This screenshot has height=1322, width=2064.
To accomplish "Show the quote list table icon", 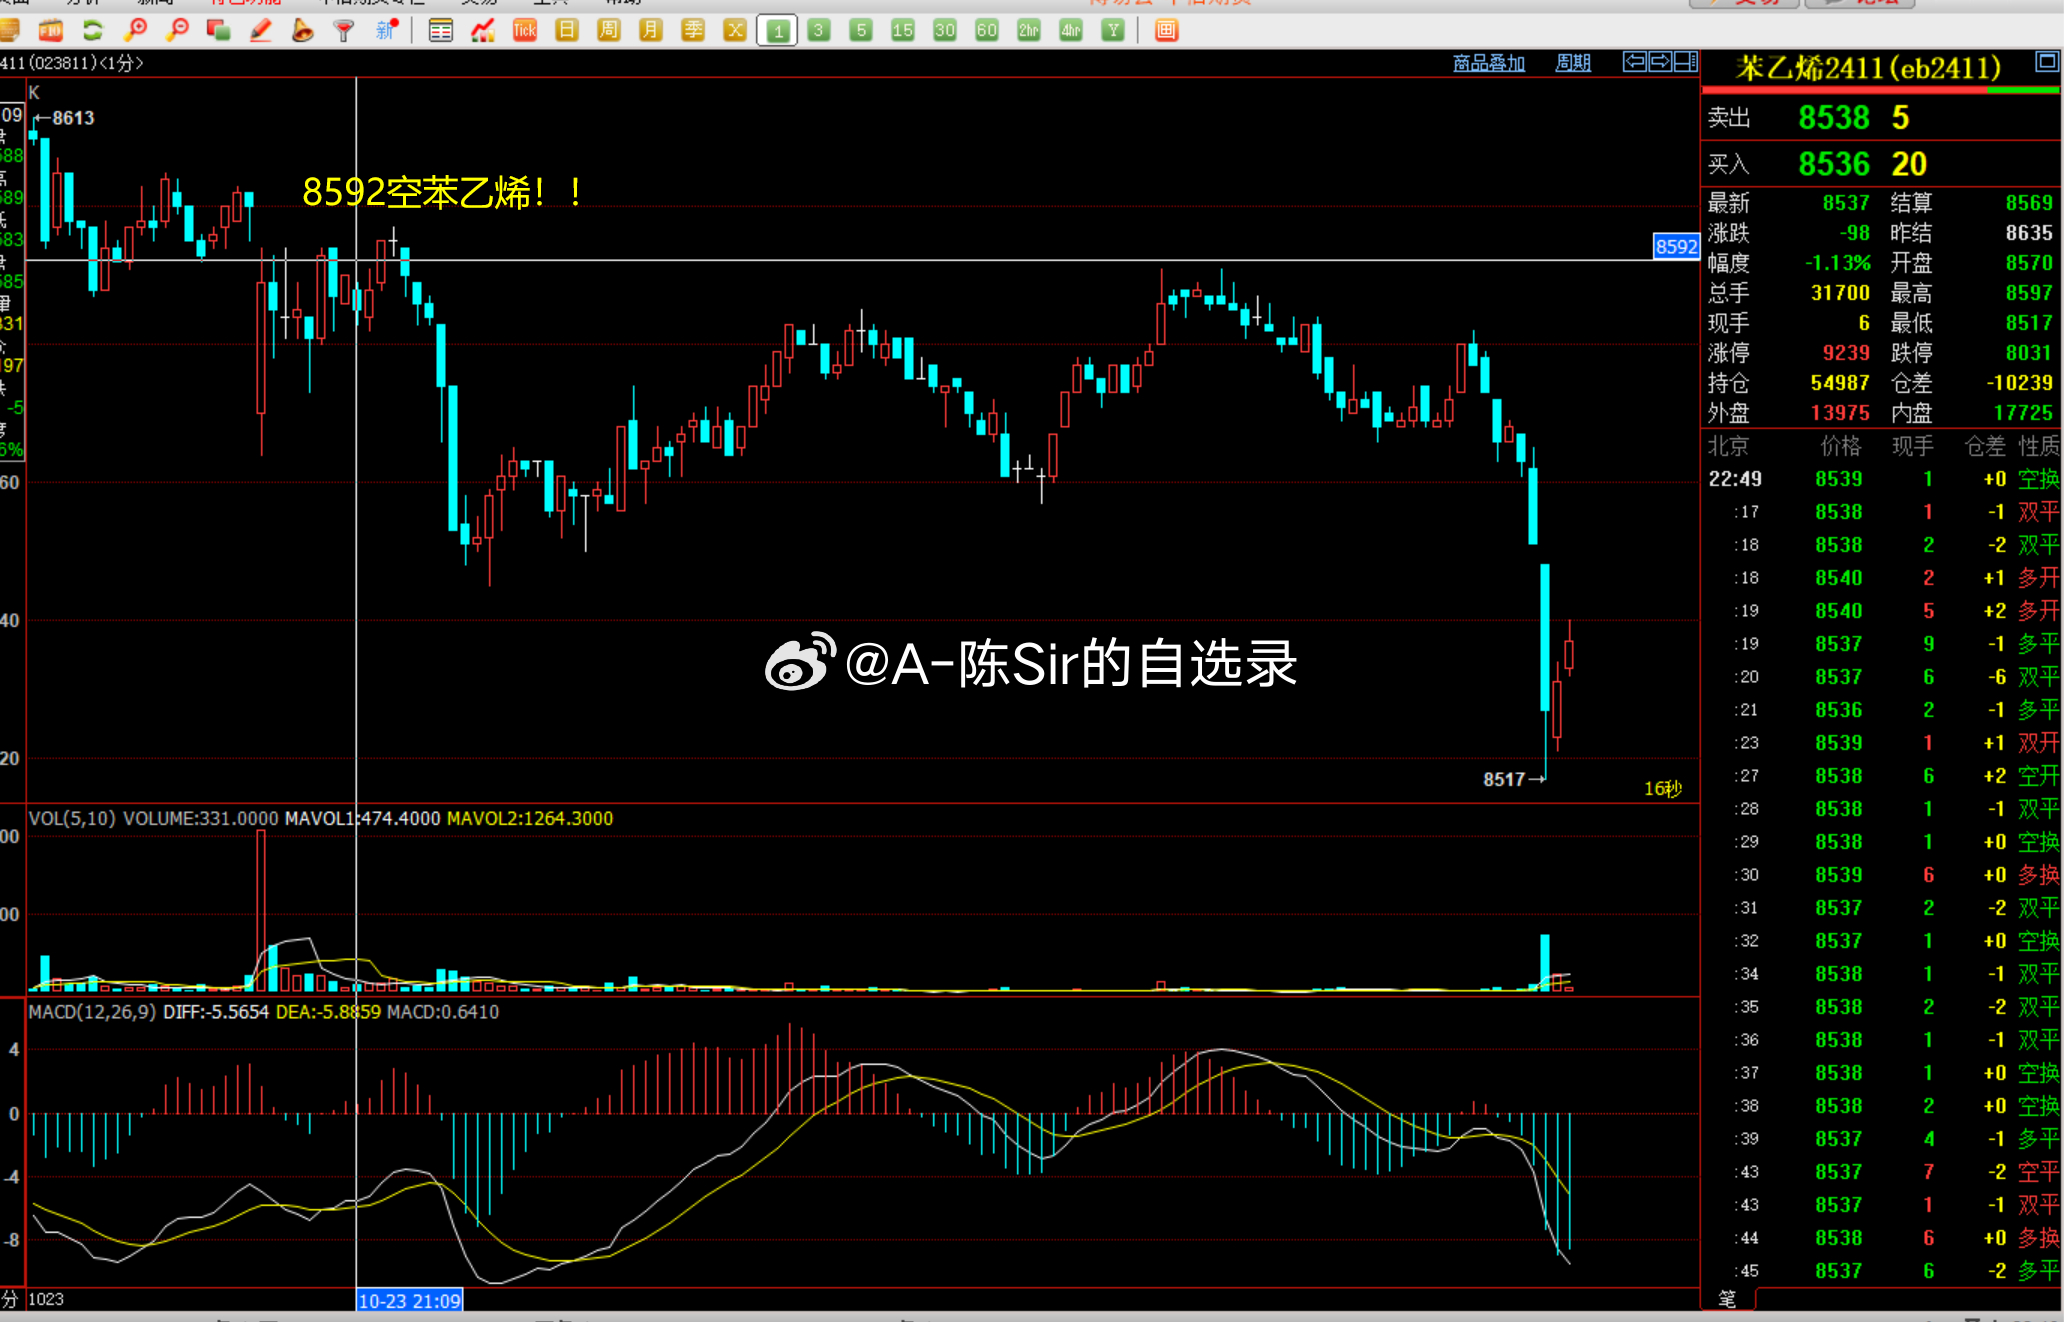I will tap(440, 30).
